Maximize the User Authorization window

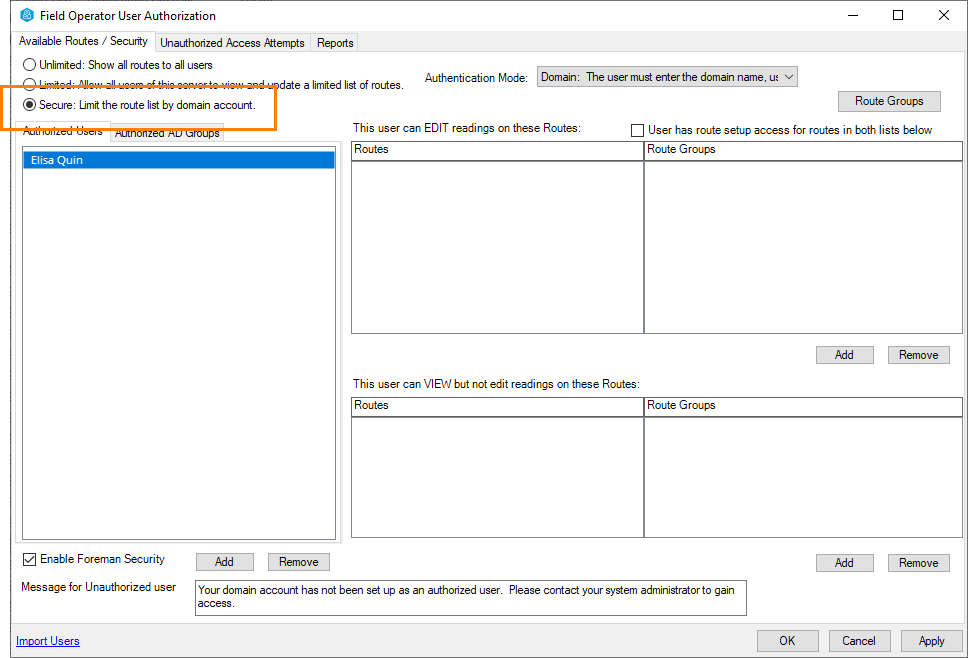[x=897, y=16]
